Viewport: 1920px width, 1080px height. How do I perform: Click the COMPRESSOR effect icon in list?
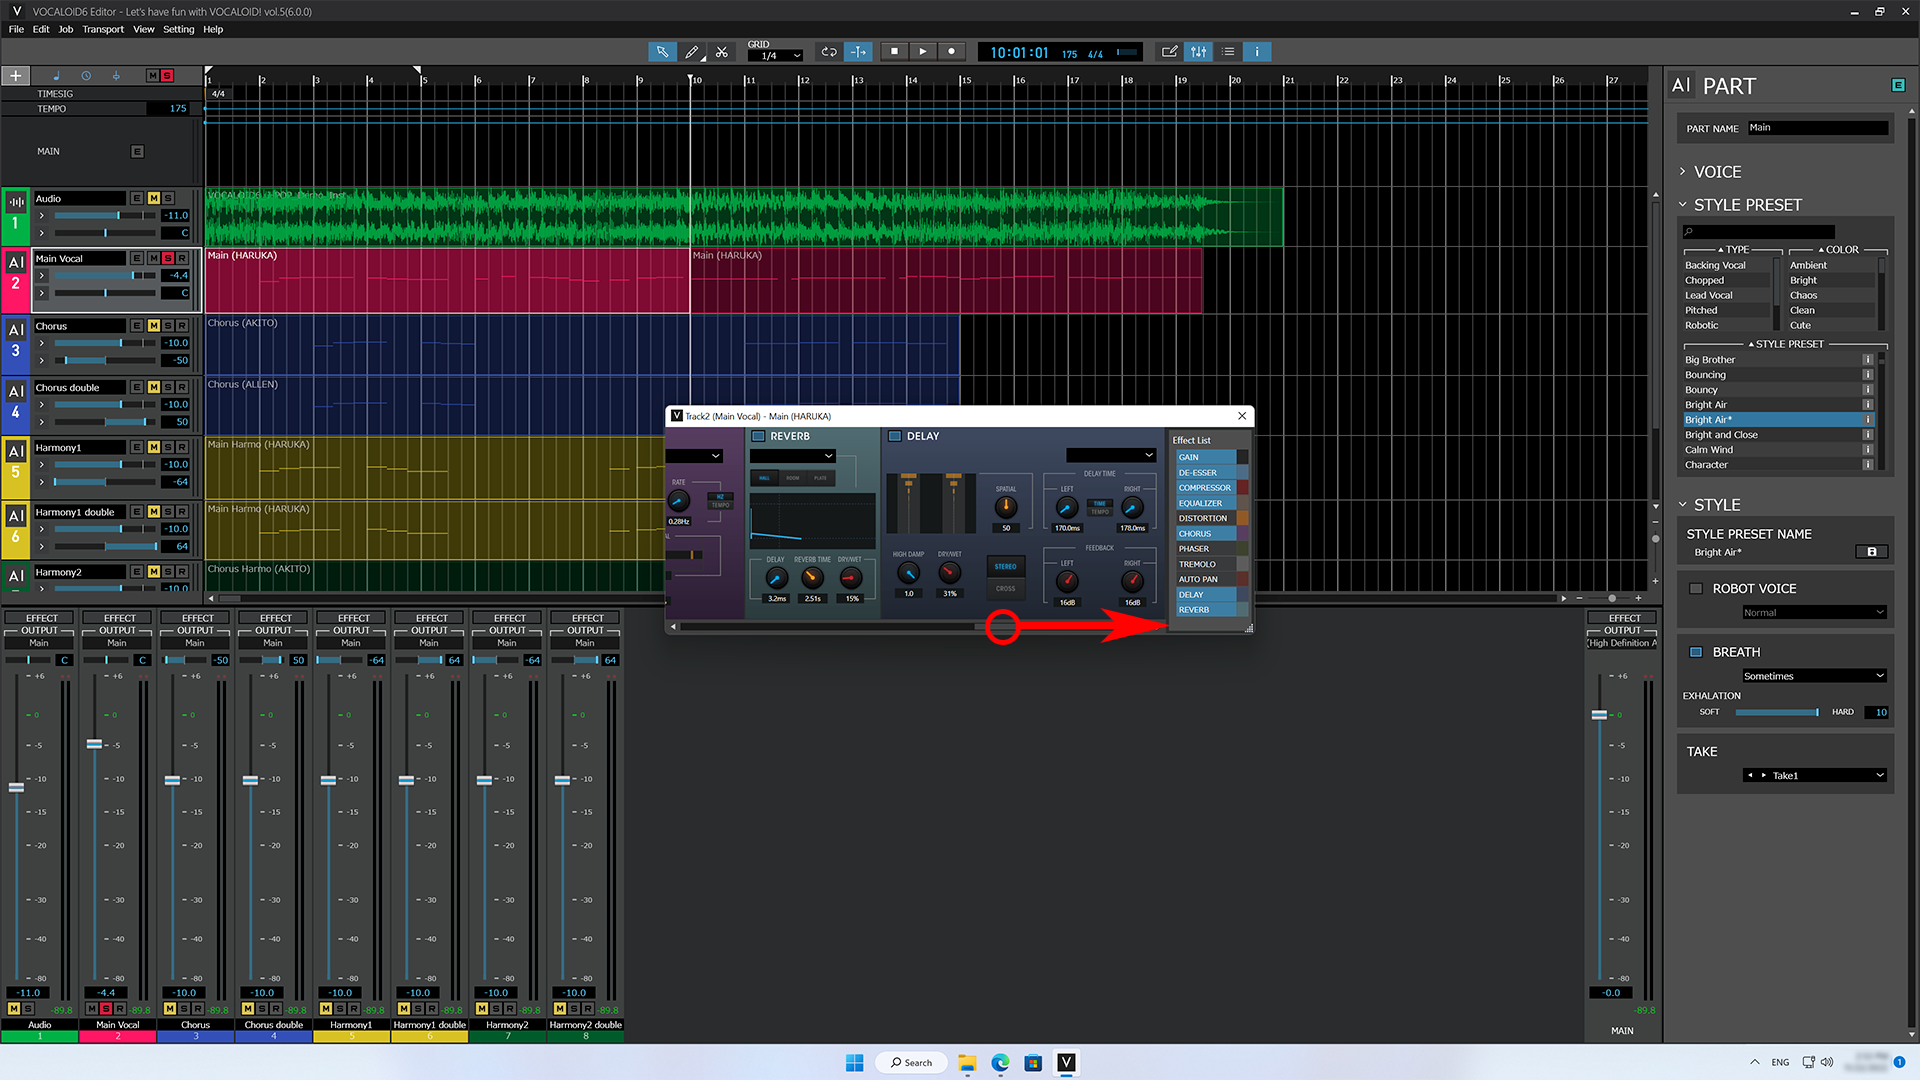pos(1204,488)
